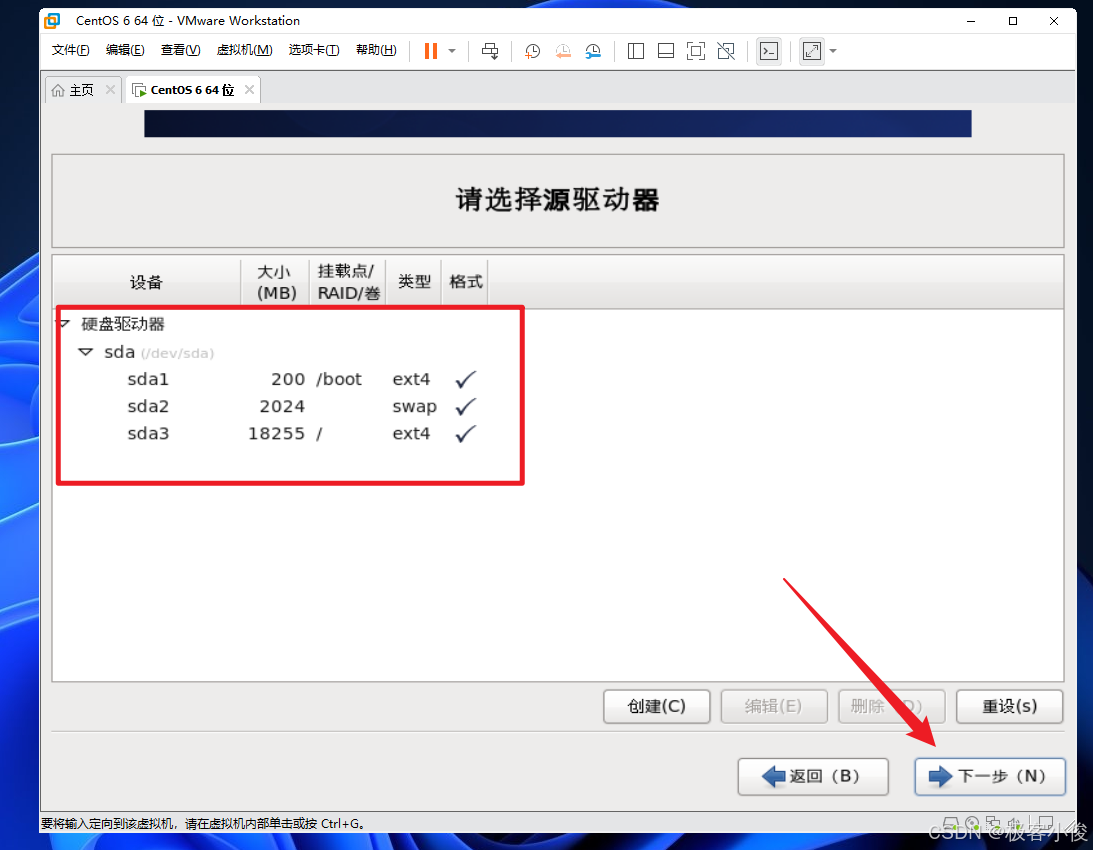Screen dimensions: 1093x850
Task: Click the CD/DVD drive status icon
Action: [972, 824]
